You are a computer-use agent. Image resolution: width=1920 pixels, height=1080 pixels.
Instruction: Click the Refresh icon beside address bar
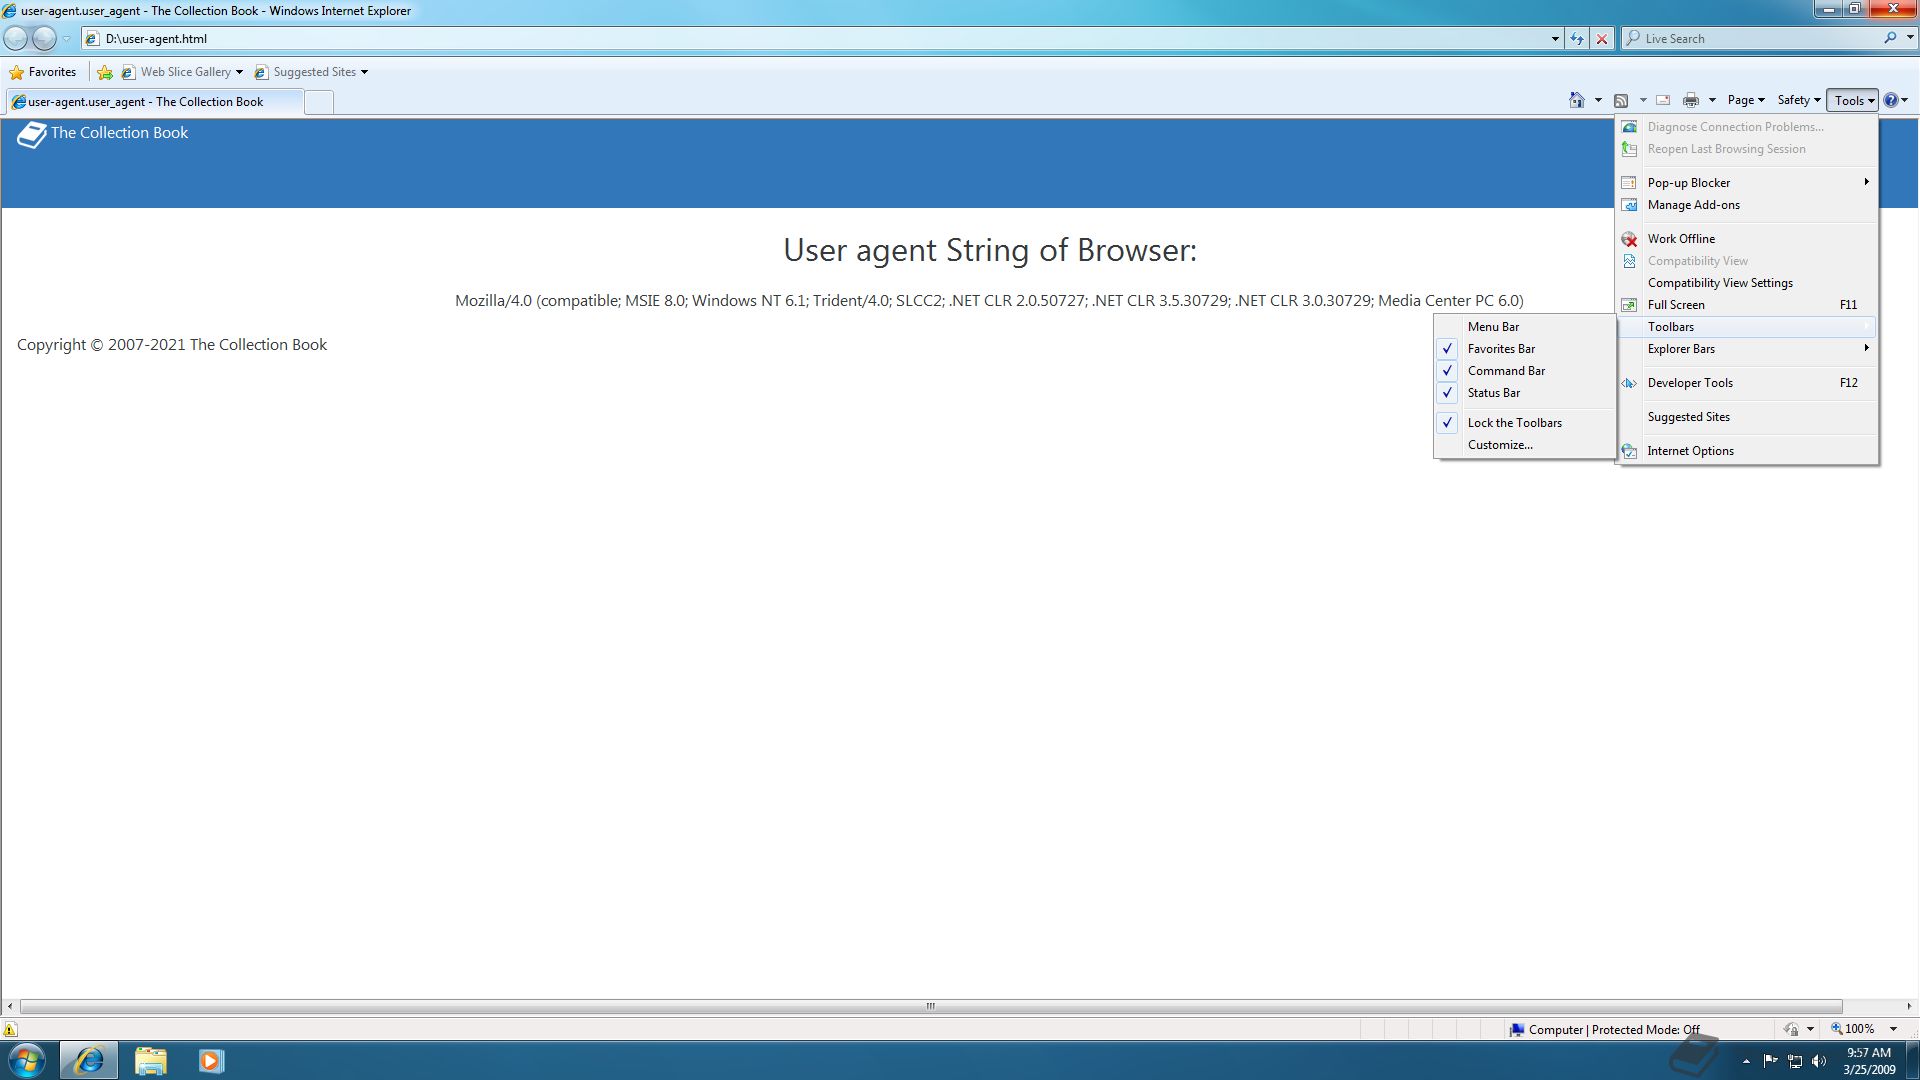click(1577, 38)
